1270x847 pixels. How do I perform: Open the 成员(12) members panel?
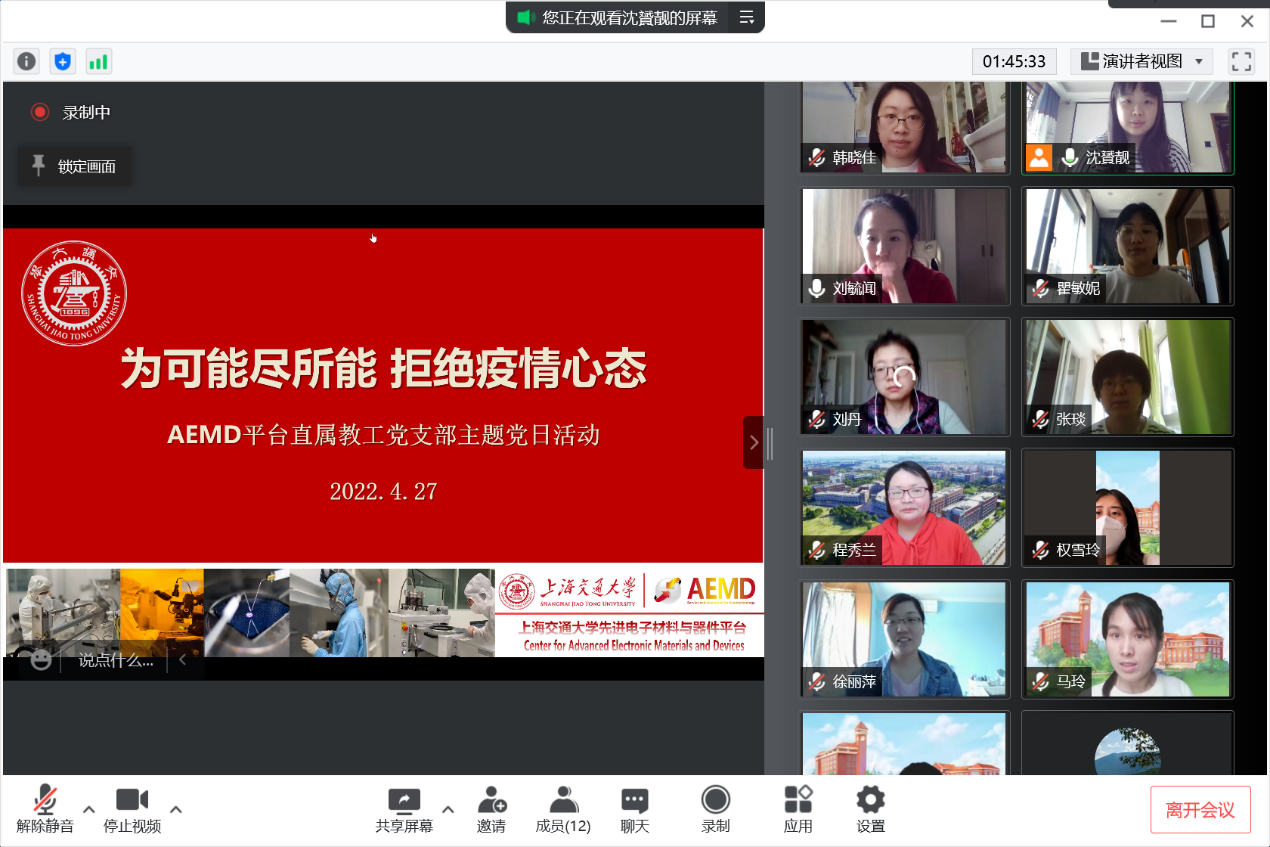[563, 809]
